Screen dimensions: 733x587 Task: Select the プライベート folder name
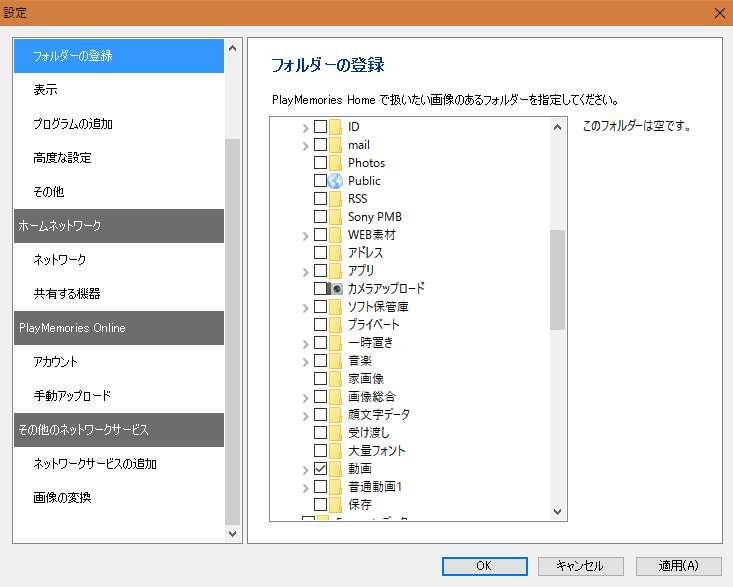374,325
